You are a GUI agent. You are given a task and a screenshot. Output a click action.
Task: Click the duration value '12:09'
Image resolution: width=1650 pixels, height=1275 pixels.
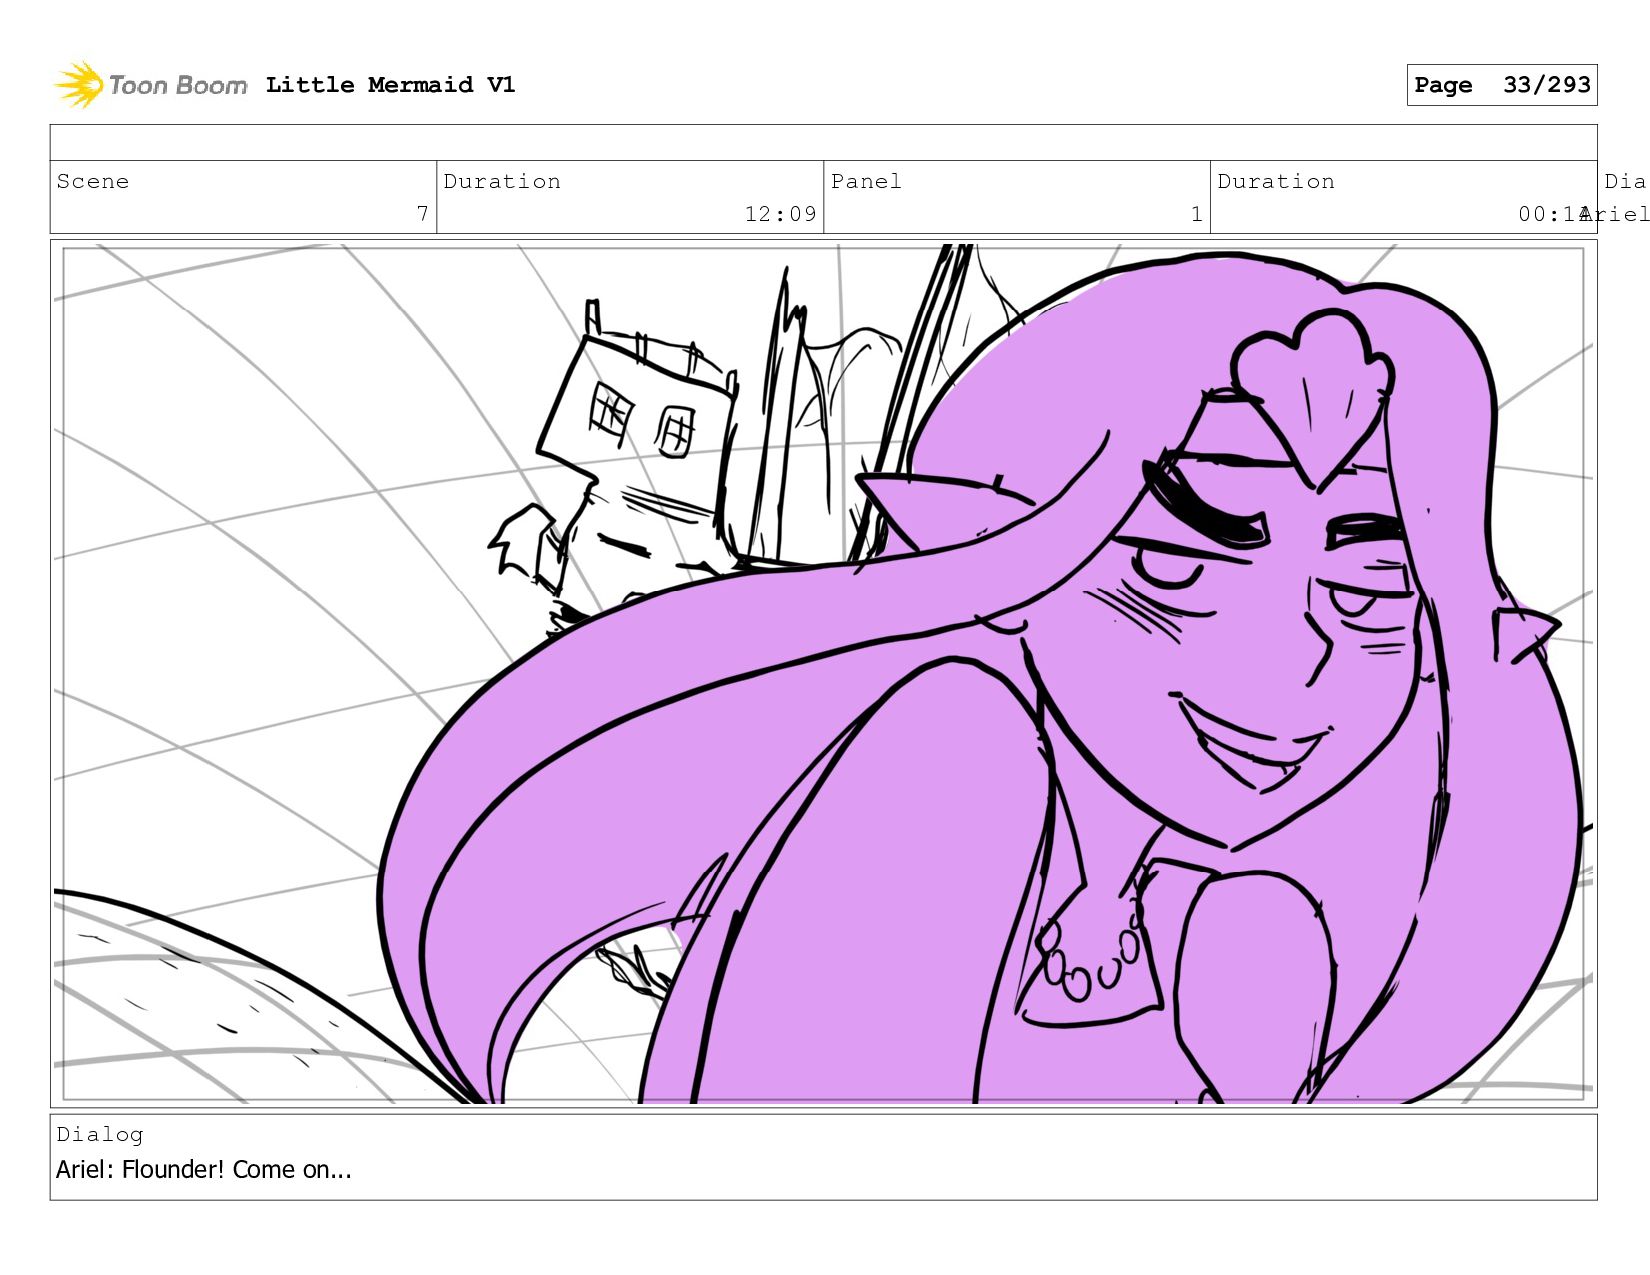[x=780, y=214]
